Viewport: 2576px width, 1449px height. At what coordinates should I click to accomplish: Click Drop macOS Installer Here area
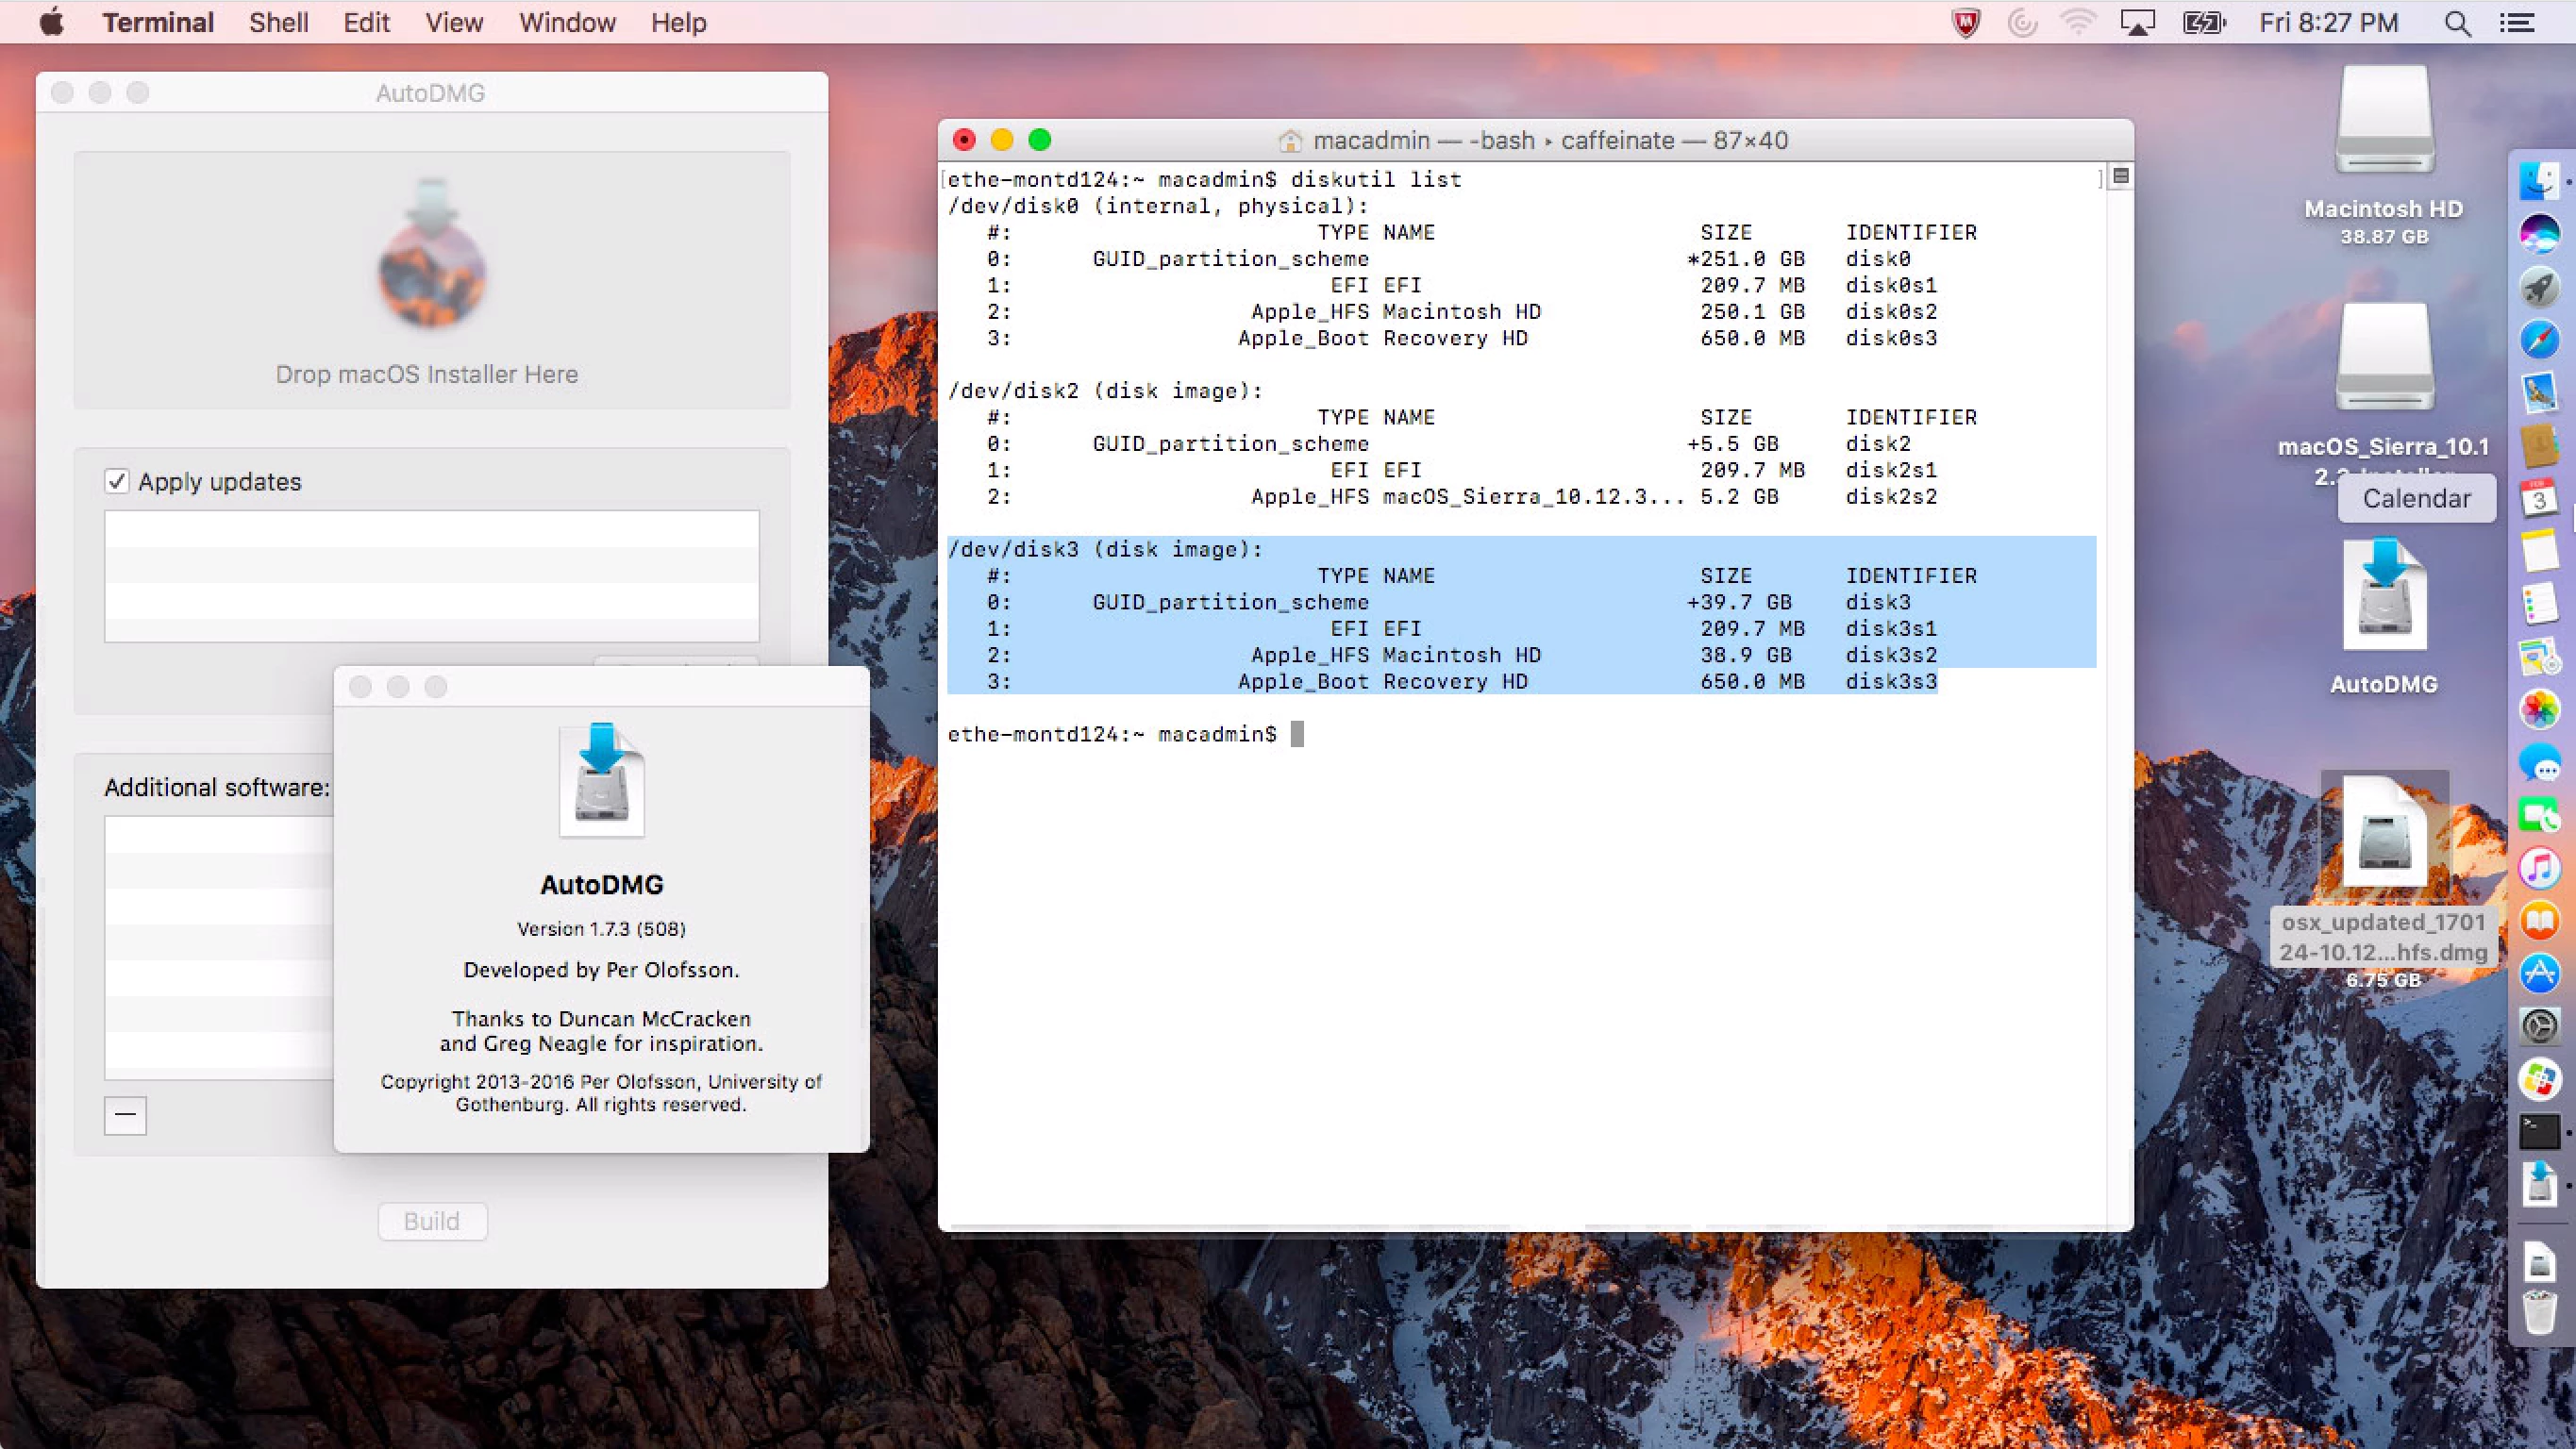(x=432, y=280)
